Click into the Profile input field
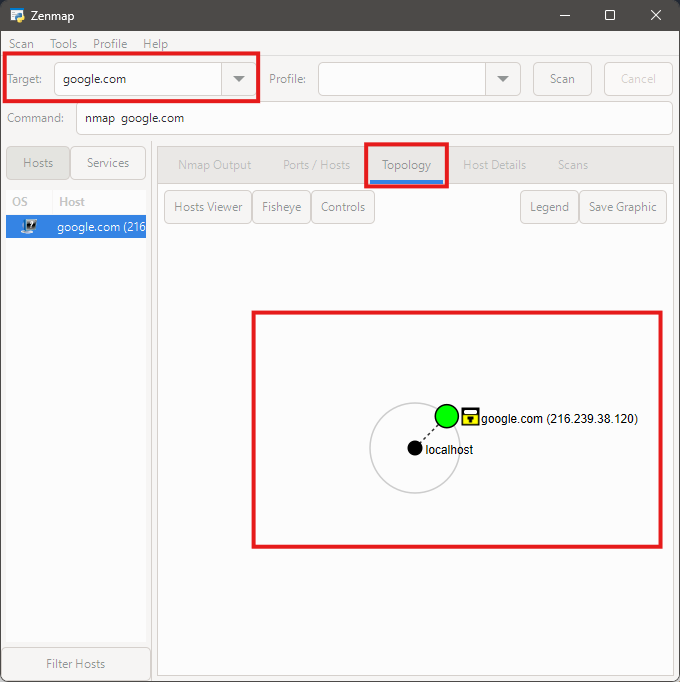 [402, 79]
